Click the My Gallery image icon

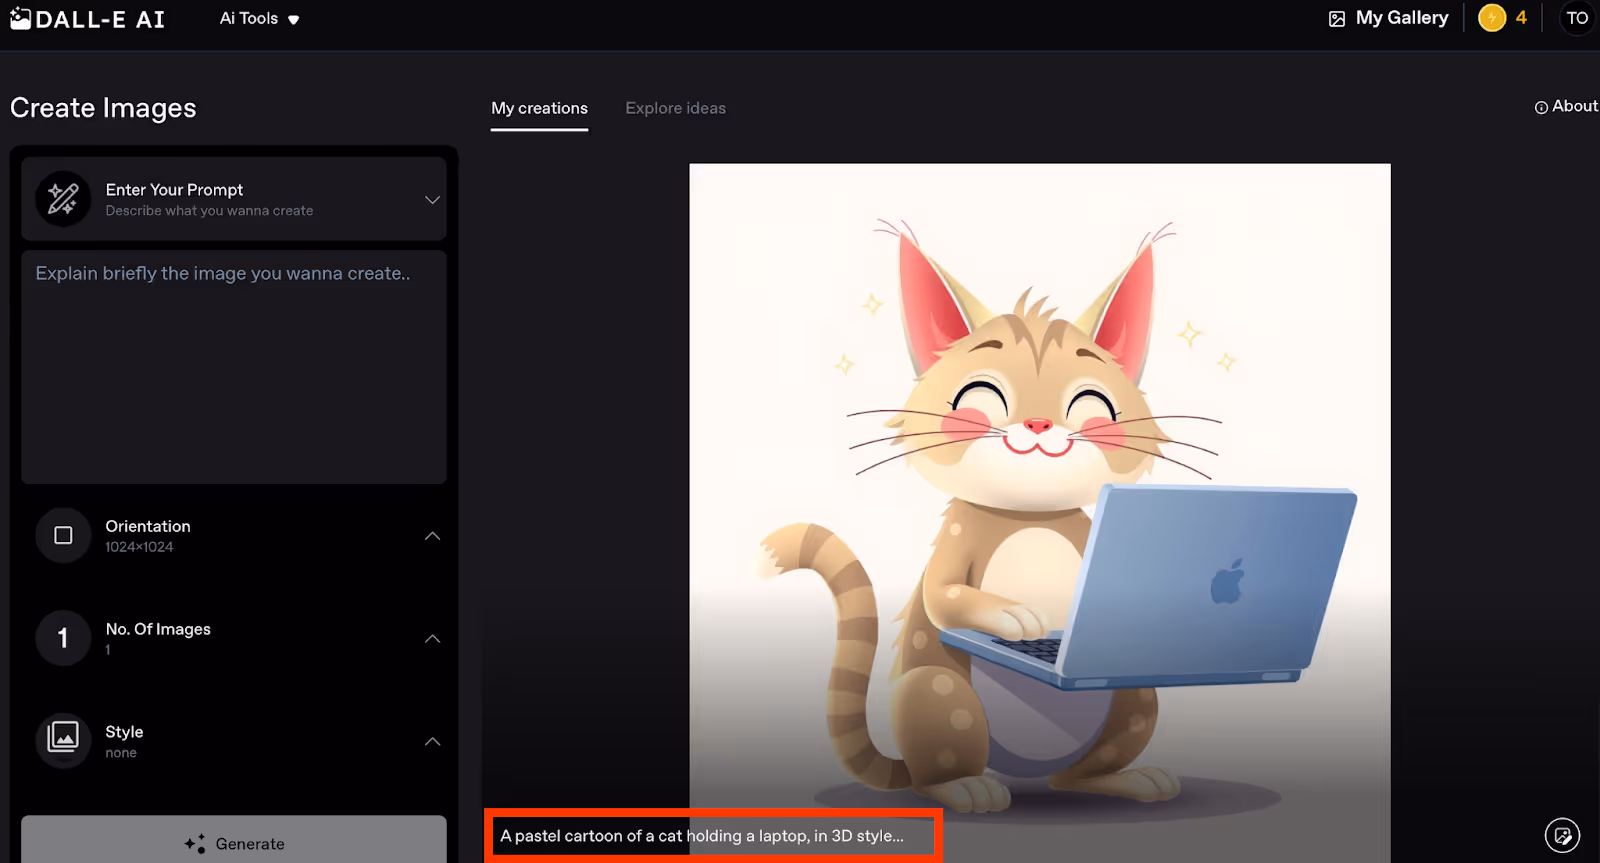click(x=1337, y=19)
